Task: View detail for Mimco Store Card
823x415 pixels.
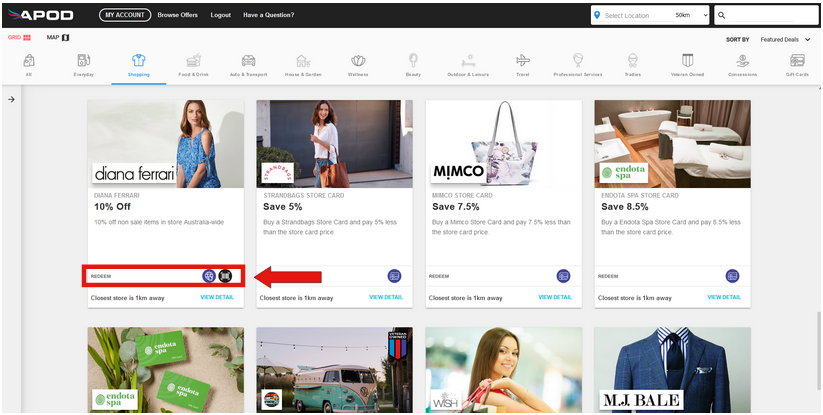Action: click(x=555, y=297)
